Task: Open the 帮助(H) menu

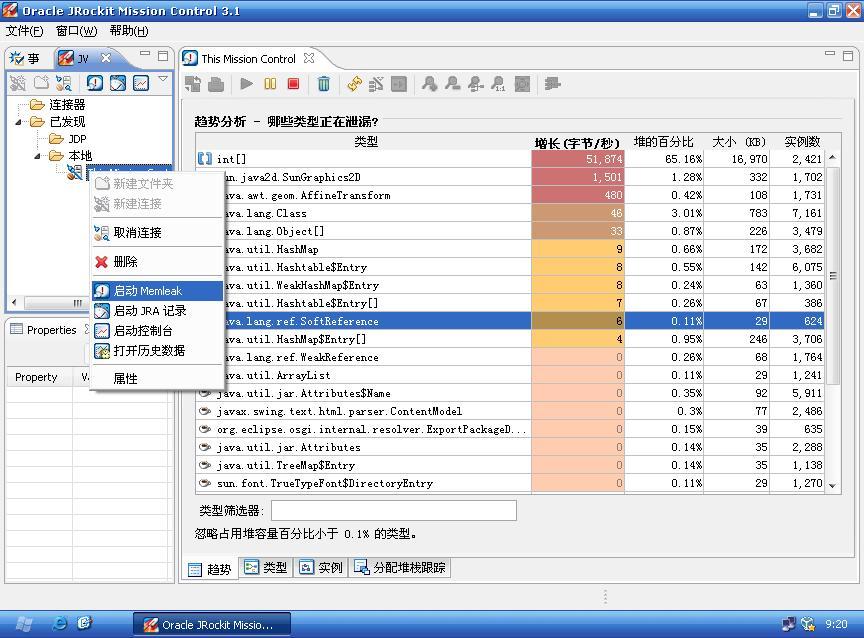Action: [x=129, y=31]
